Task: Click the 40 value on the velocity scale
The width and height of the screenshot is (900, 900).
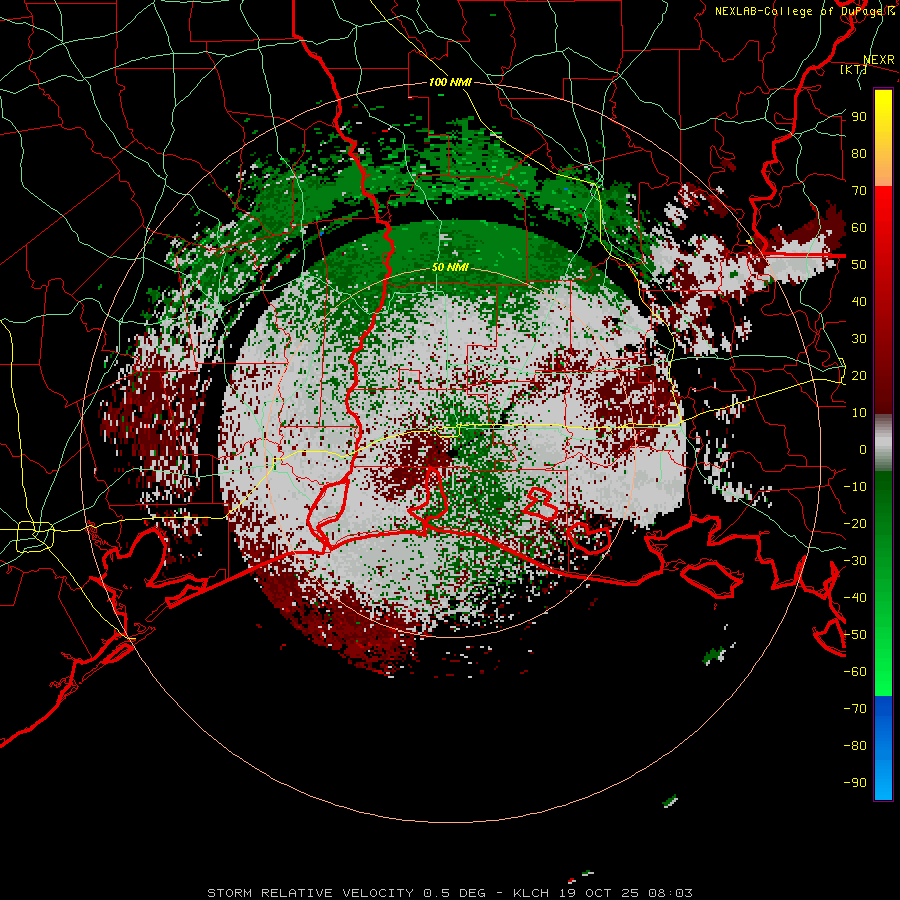Action: tap(859, 302)
